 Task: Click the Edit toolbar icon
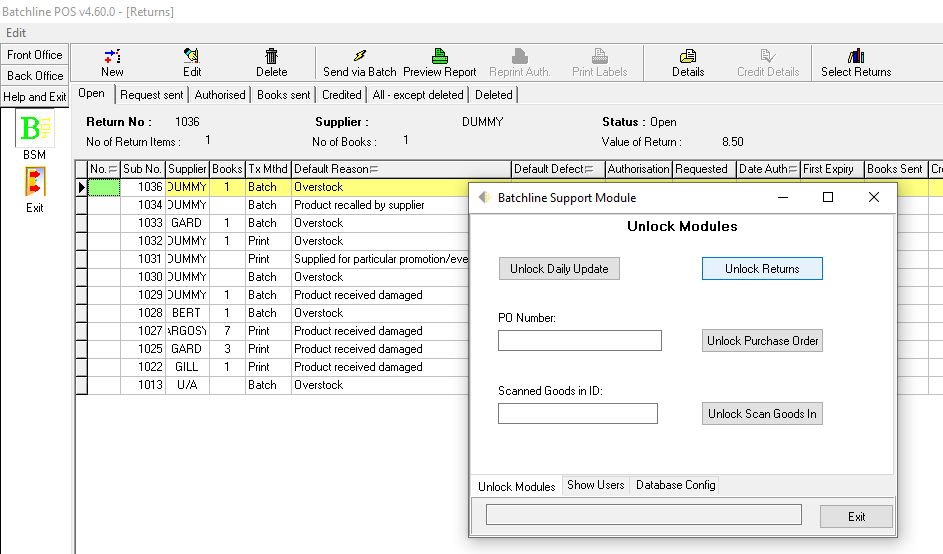pos(192,56)
